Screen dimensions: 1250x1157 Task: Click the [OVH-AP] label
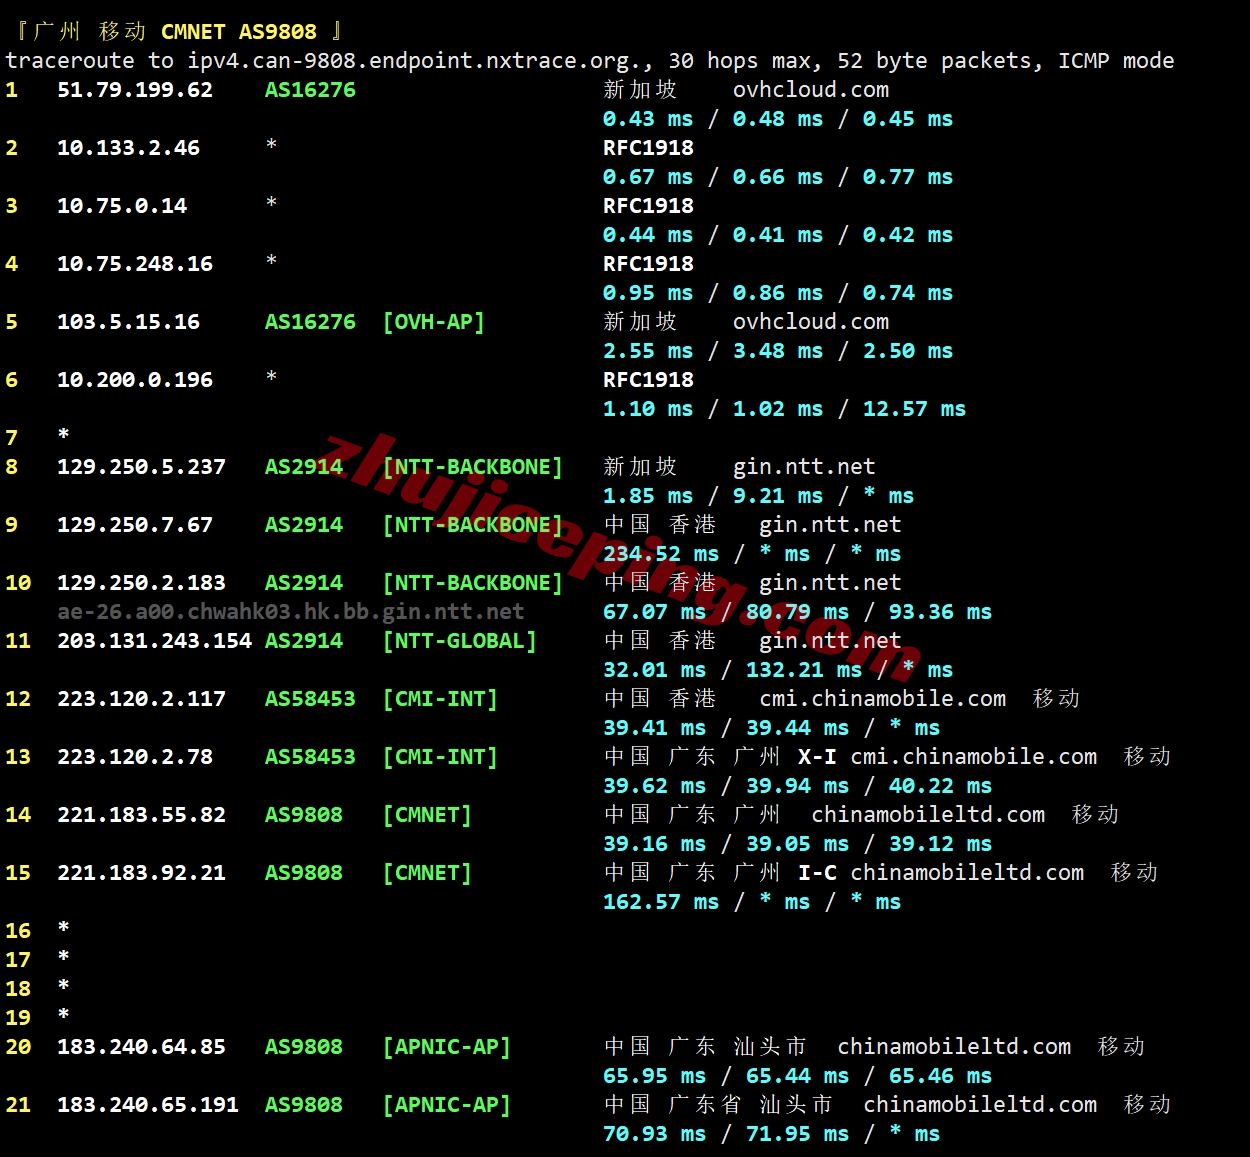click(x=434, y=322)
